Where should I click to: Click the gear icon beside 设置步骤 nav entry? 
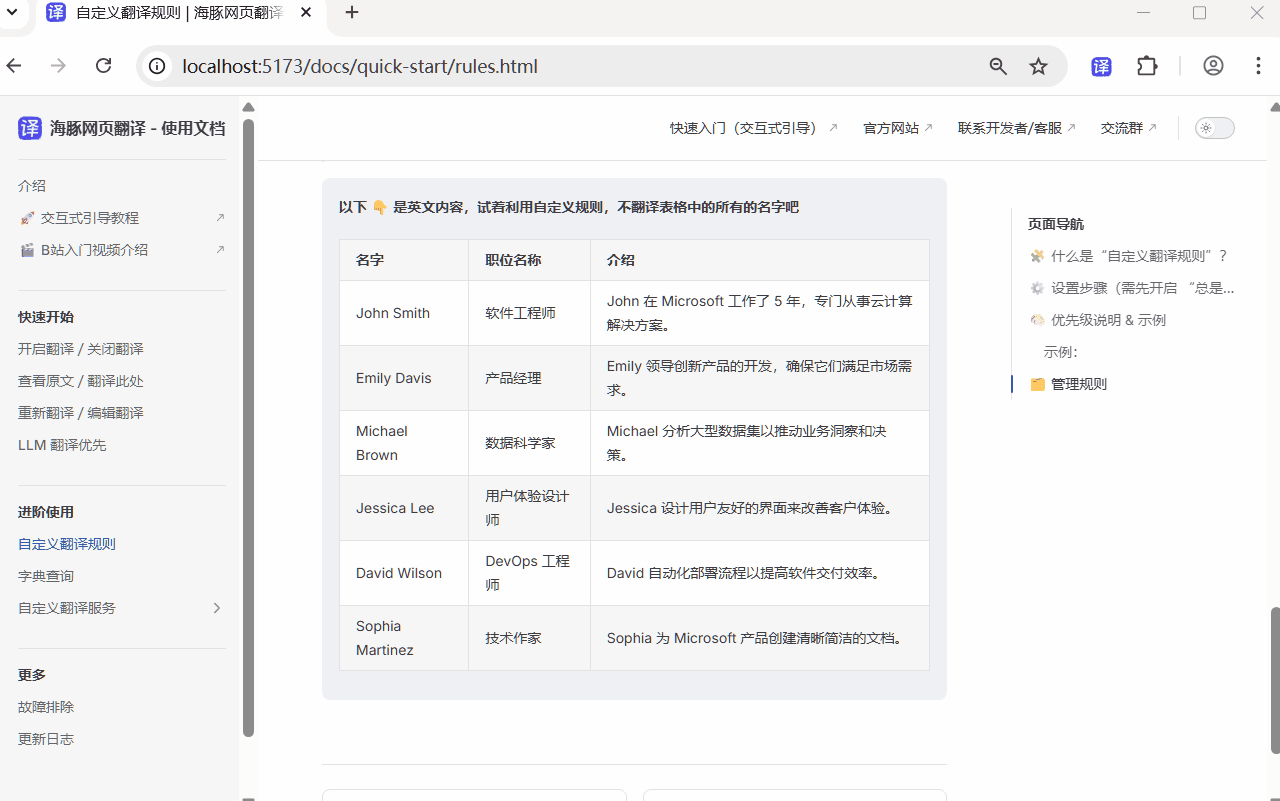click(x=1037, y=288)
